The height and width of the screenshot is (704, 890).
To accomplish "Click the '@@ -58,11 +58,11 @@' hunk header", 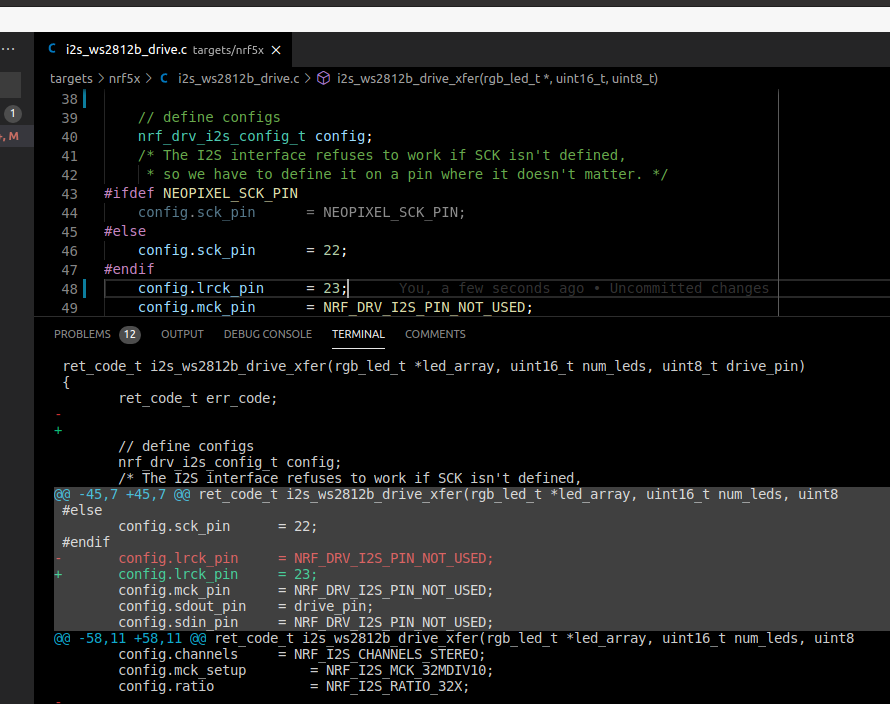I will [130, 639].
